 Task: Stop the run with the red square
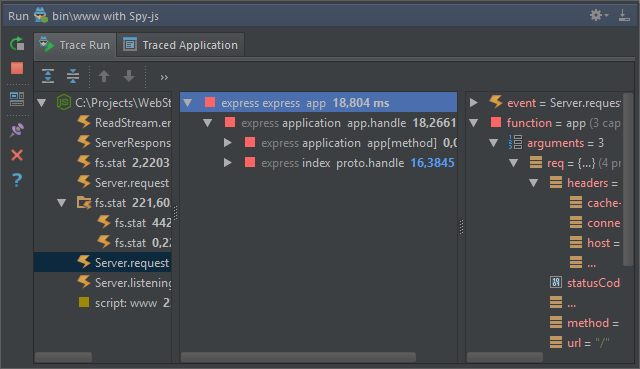tap(17, 68)
